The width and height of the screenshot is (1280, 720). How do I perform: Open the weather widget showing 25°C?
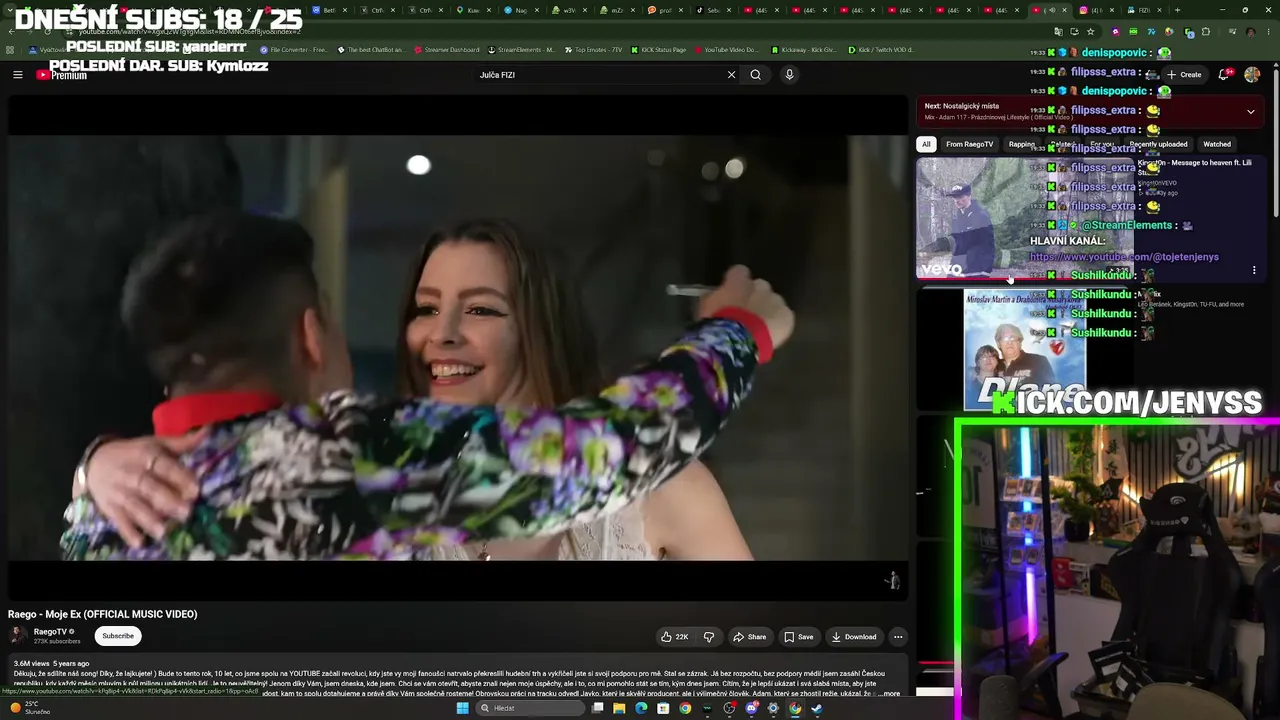point(28,708)
